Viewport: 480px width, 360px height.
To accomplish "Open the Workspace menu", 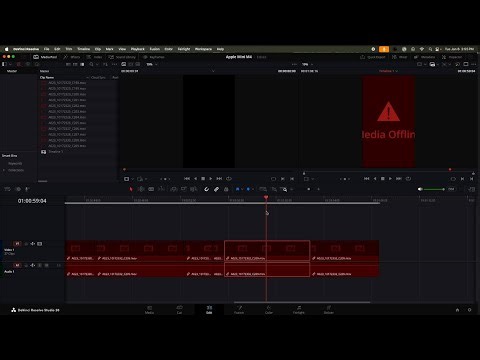I will click(x=203, y=49).
